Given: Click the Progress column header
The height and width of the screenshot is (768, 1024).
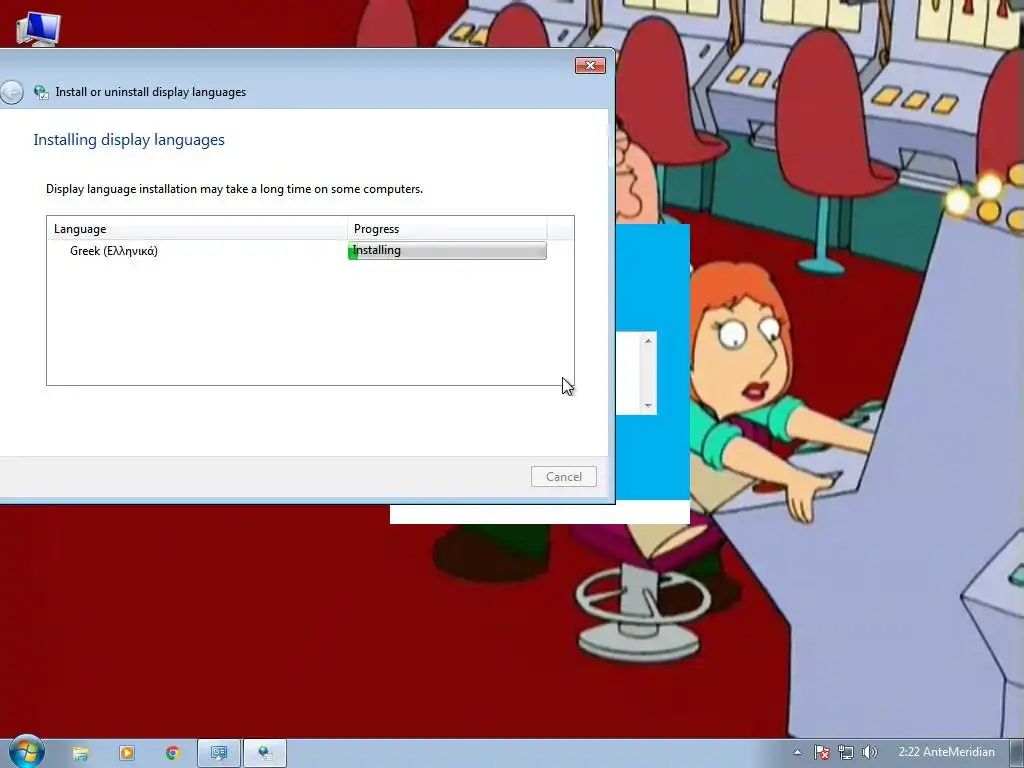Looking at the screenshot, I should (447, 229).
